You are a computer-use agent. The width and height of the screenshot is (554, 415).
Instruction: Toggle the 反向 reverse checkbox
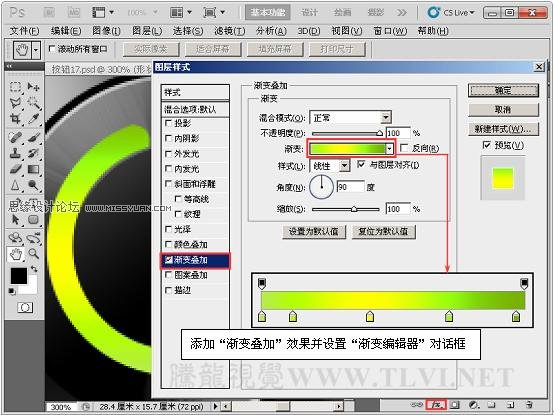(405, 148)
